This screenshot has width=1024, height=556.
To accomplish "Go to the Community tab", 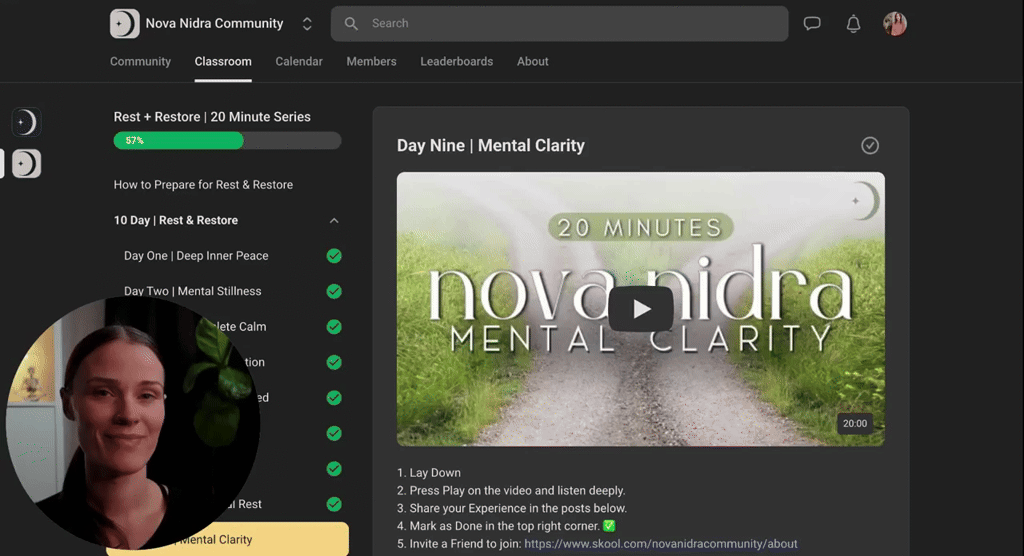I will [x=140, y=61].
